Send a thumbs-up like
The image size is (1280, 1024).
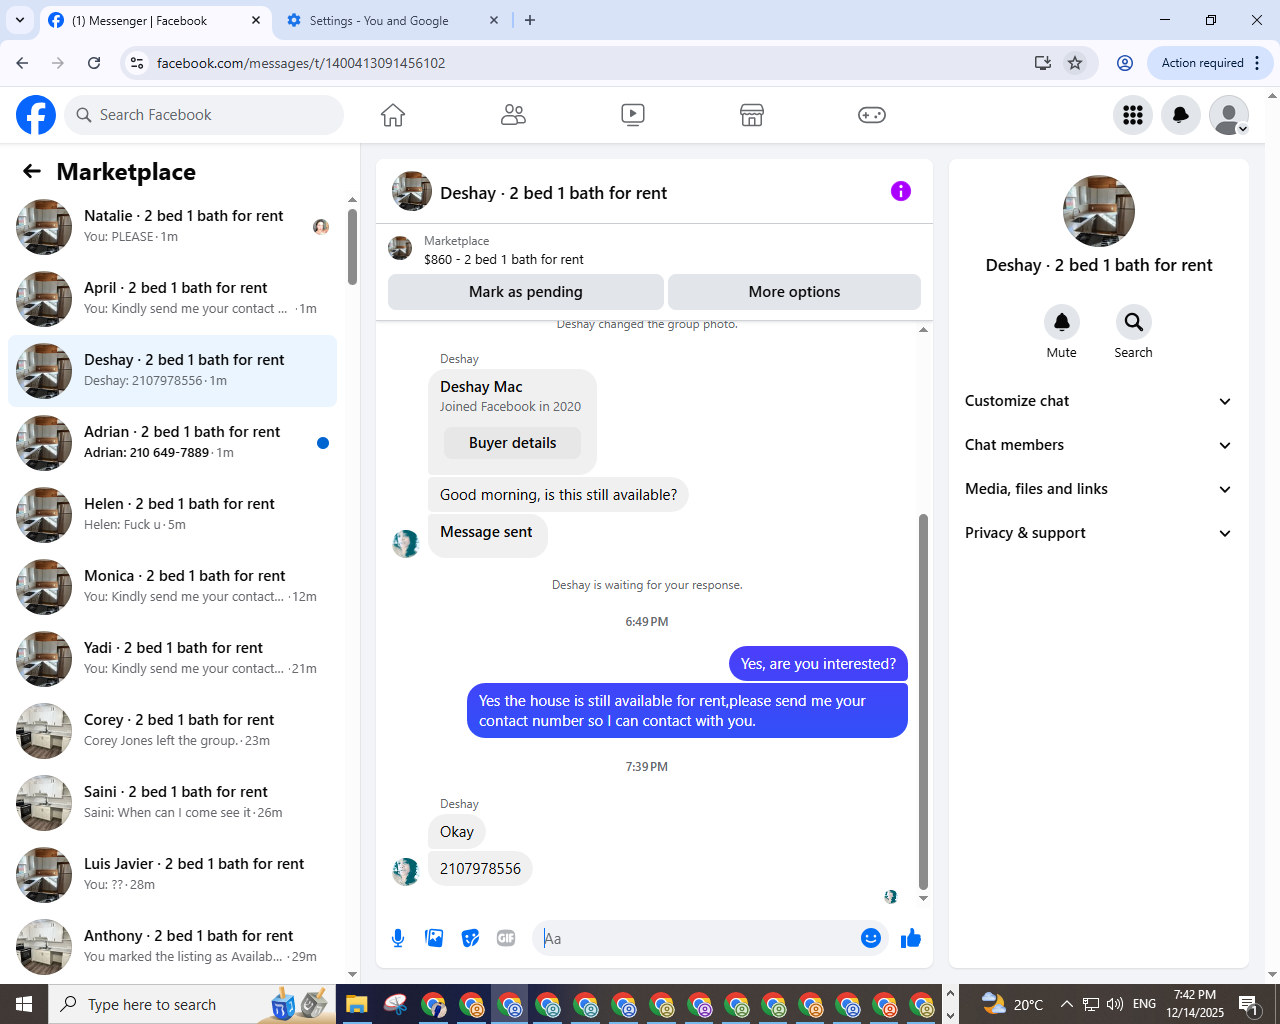point(911,938)
